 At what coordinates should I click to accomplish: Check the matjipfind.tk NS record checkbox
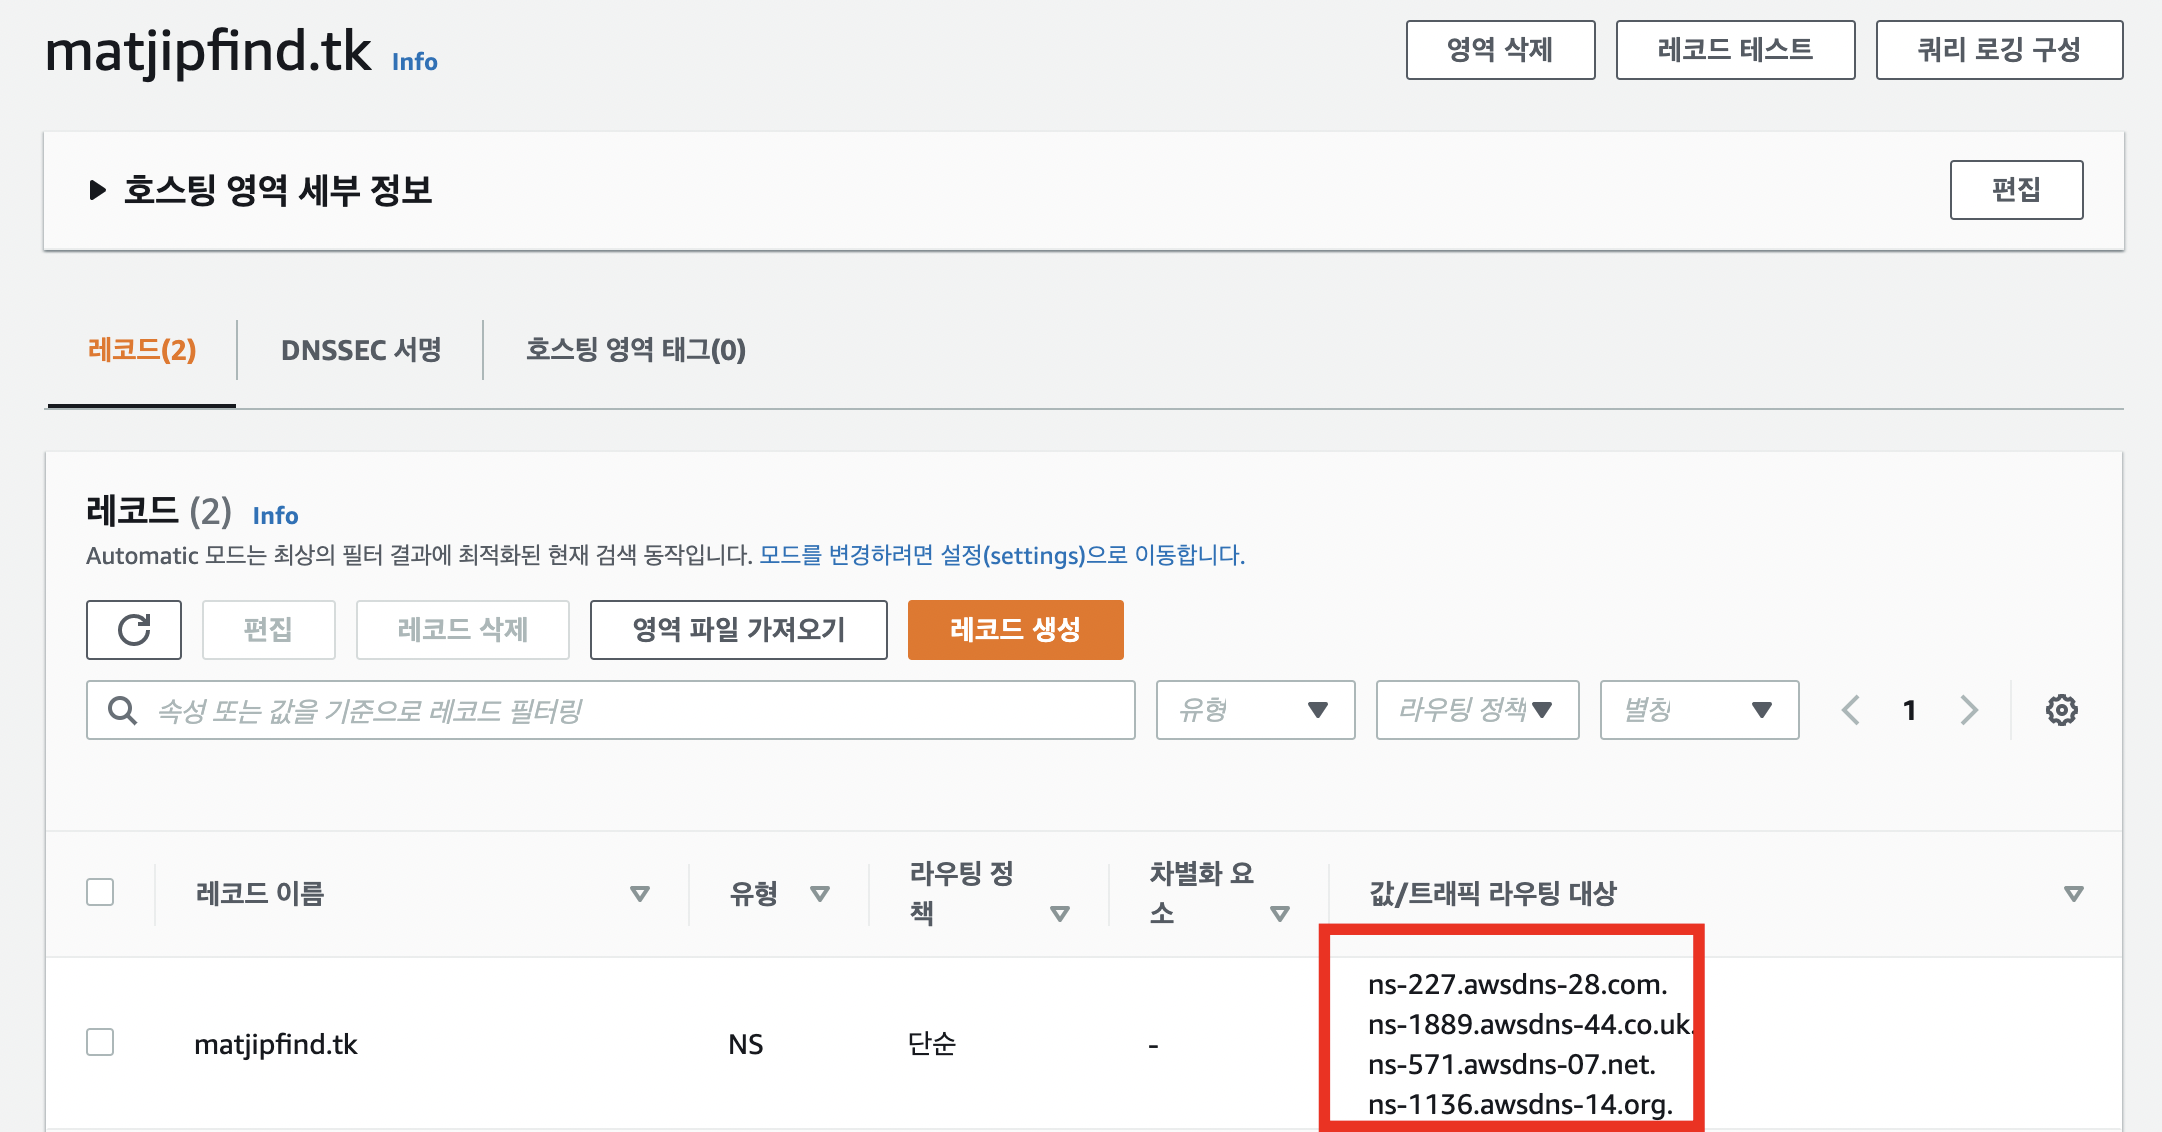[x=100, y=1042]
